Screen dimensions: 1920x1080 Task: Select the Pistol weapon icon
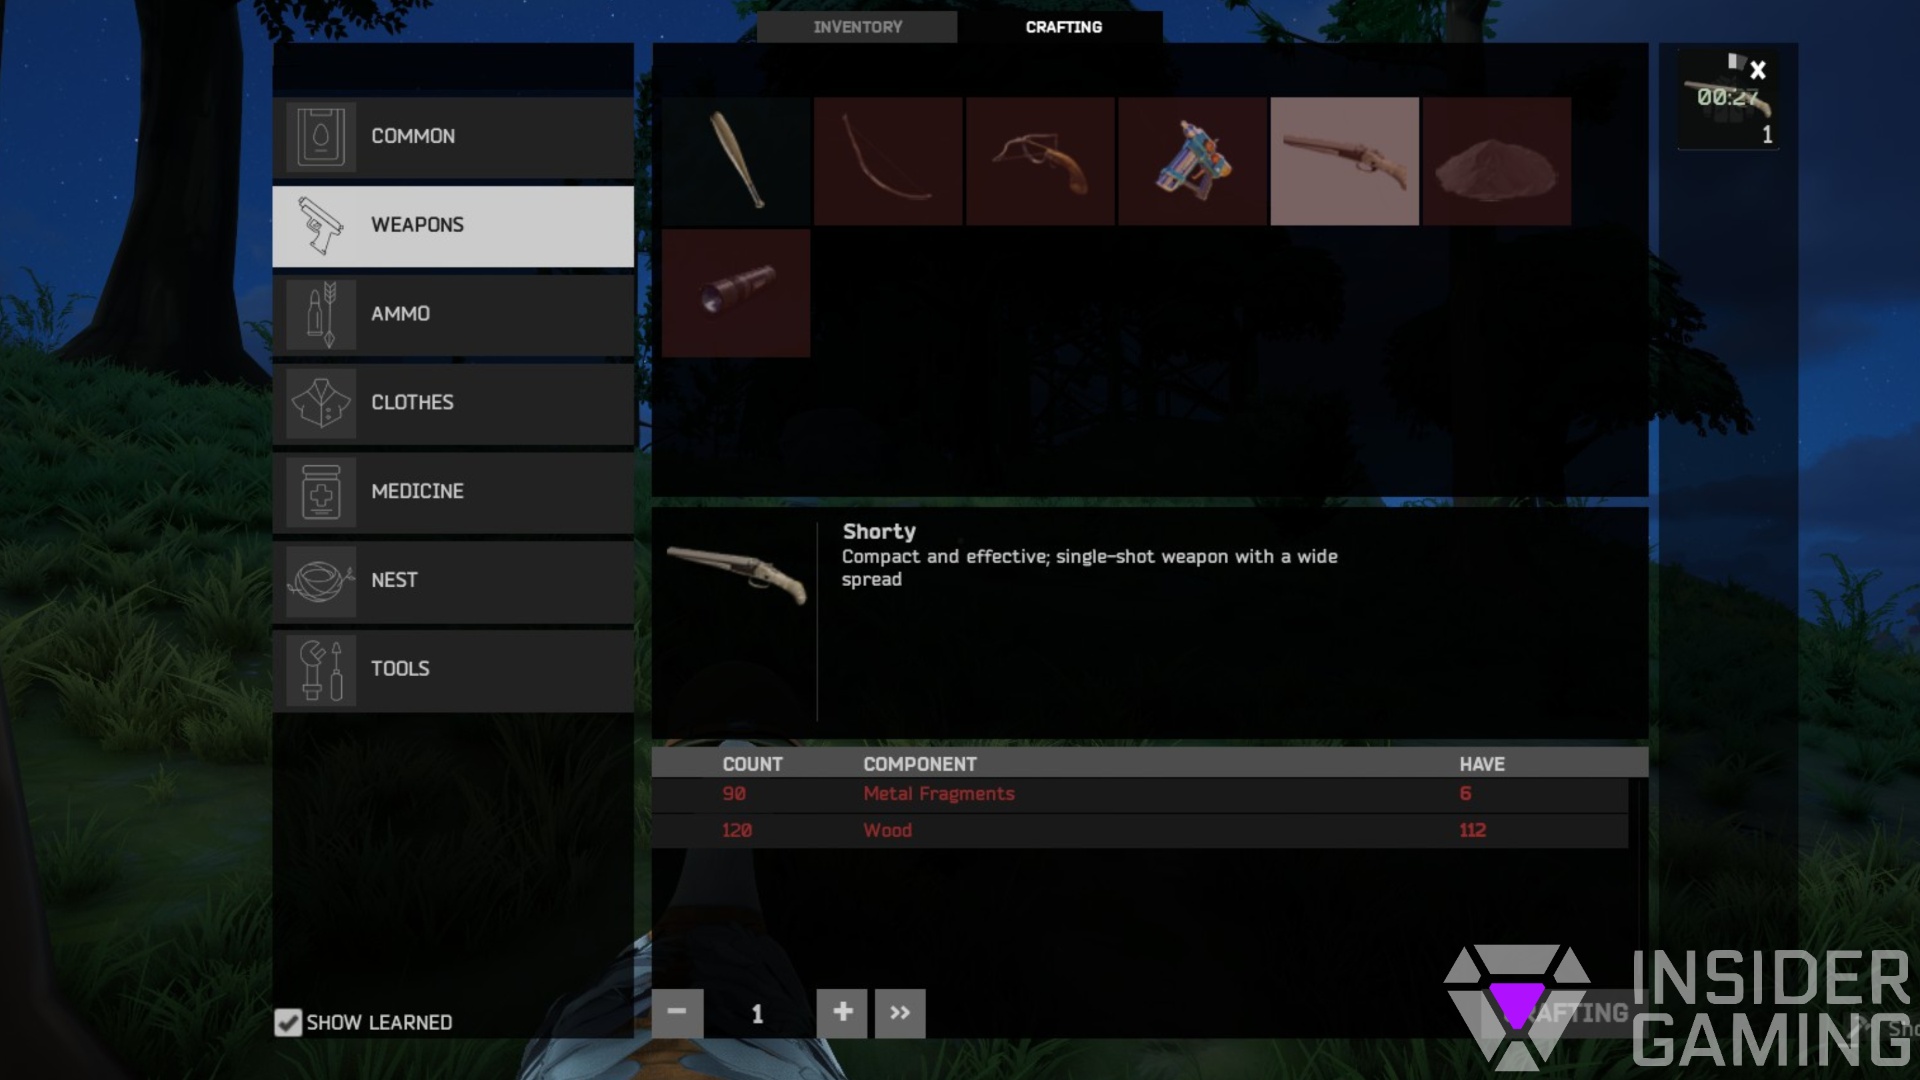(1040, 157)
